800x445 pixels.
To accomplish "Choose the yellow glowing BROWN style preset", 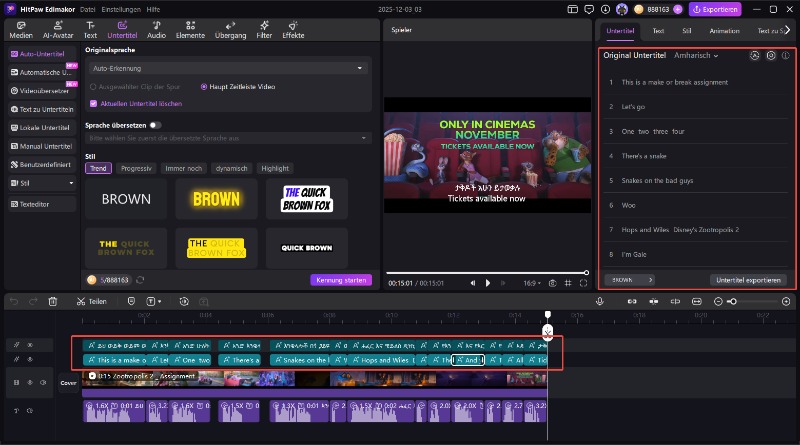I will [216, 199].
